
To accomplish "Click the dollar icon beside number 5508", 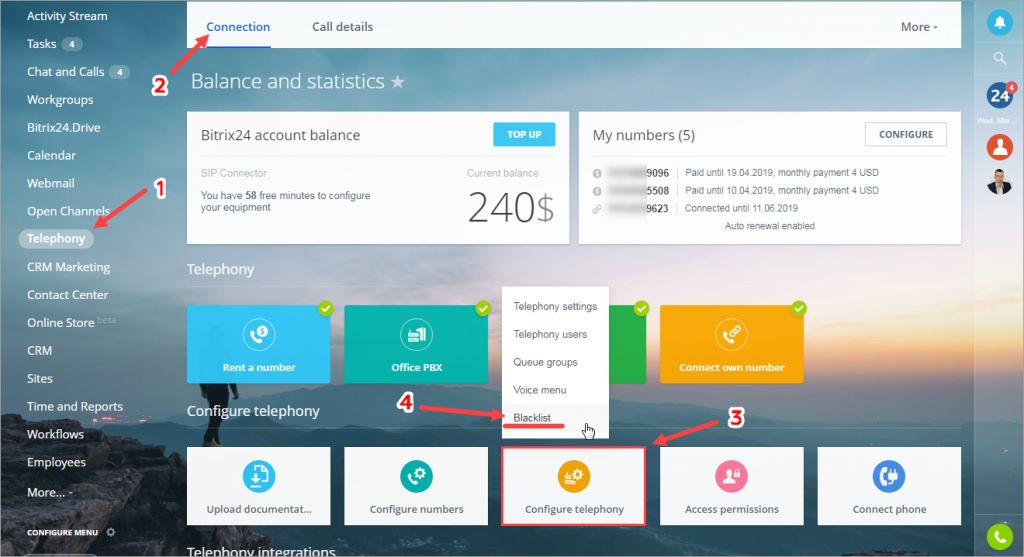I will [x=597, y=191].
